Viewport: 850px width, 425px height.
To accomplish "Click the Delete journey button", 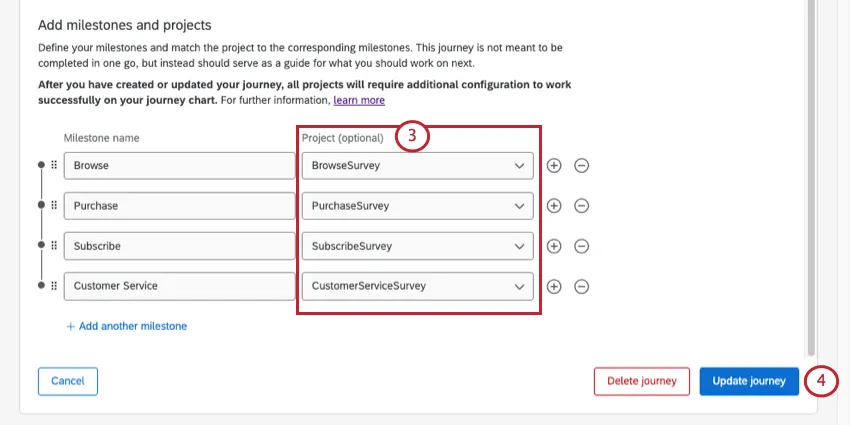I will click(x=641, y=381).
